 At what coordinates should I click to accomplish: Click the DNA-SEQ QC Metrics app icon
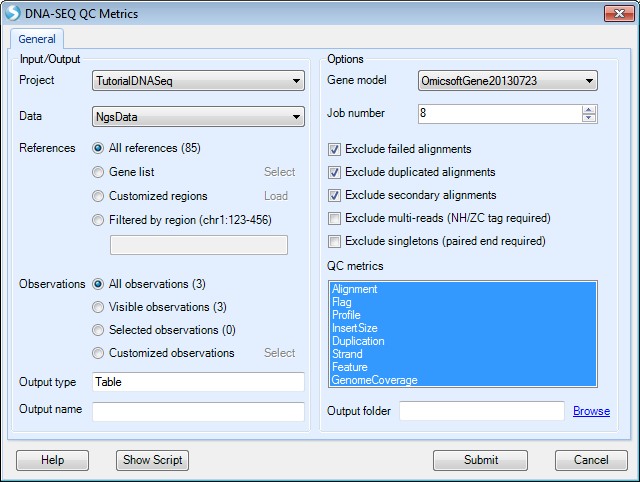coord(13,13)
